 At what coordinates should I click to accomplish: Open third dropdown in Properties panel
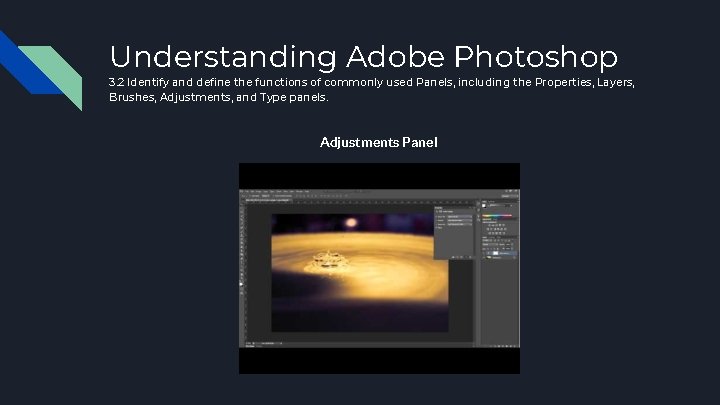460,225
